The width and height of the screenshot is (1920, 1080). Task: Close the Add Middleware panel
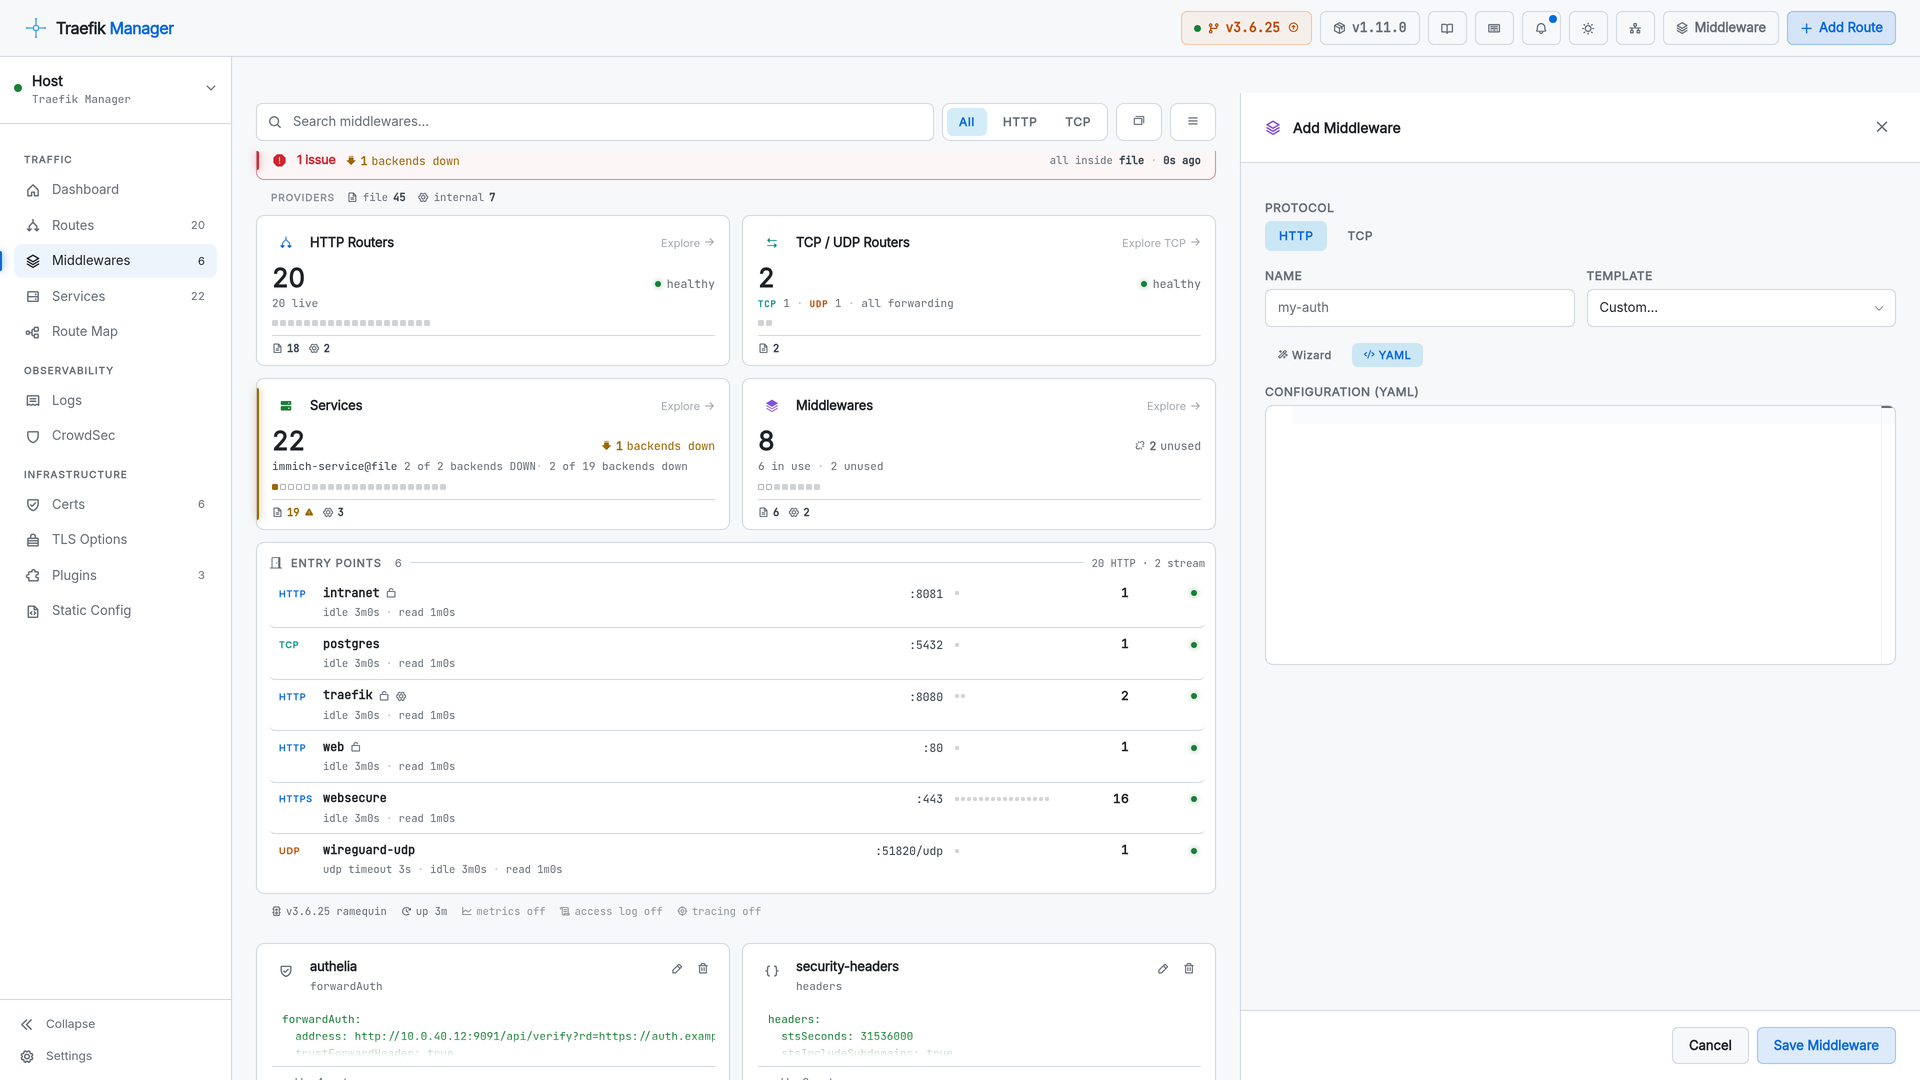(1882, 128)
